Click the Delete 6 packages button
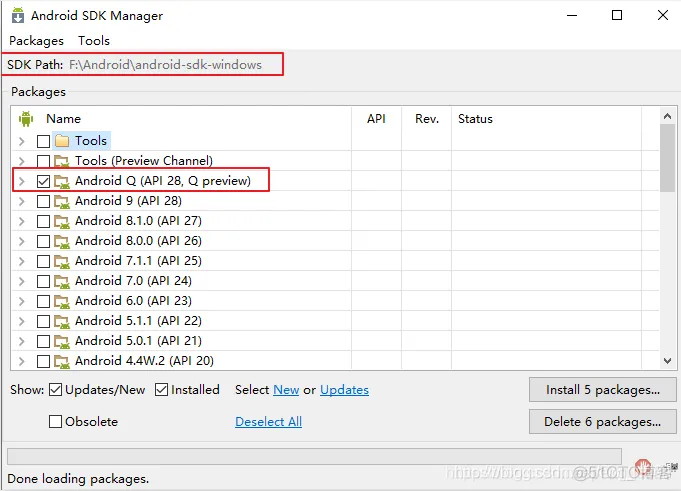The height and width of the screenshot is (491, 681). point(602,422)
